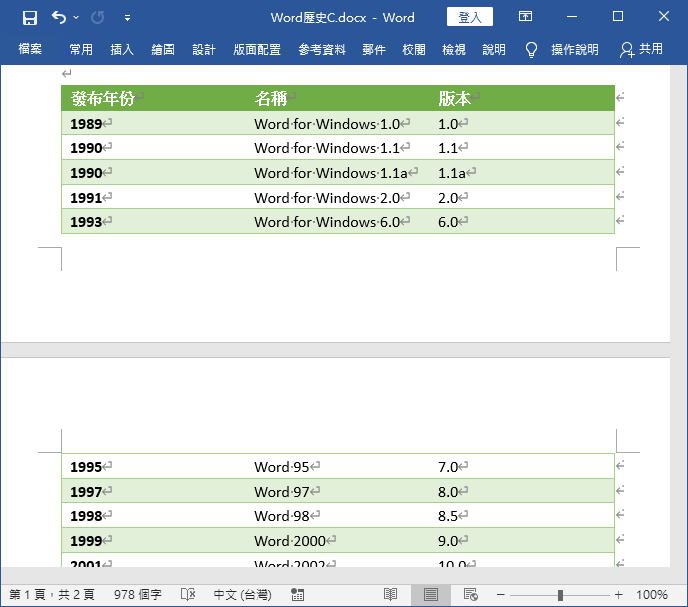Open Customize Quick Access Toolbar dropdown

pyautogui.click(x=127, y=18)
